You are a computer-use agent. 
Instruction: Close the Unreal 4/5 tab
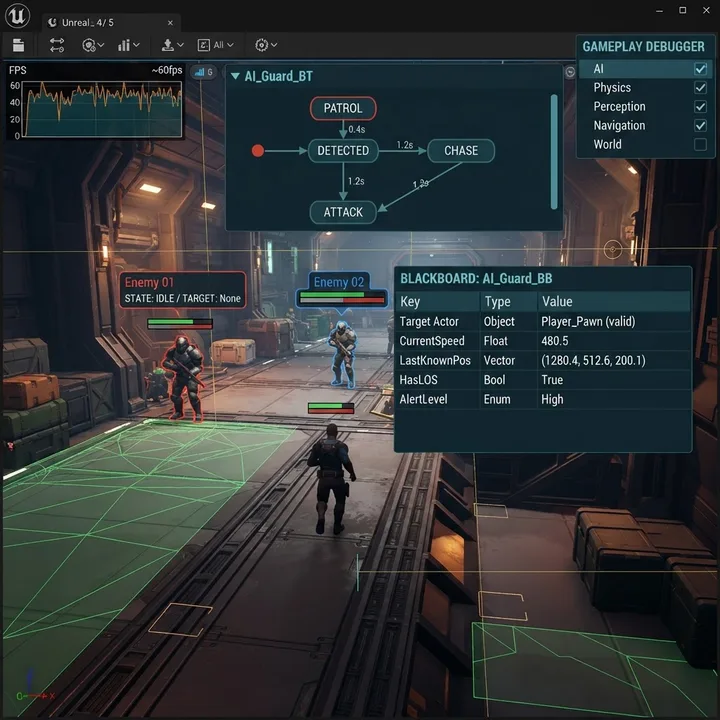[170, 22]
